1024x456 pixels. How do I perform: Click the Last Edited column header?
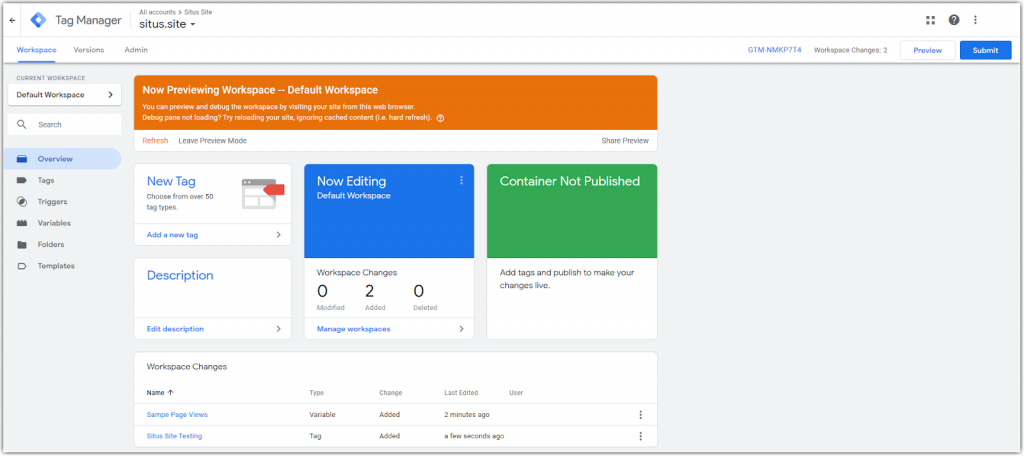pyautogui.click(x=461, y=393)
